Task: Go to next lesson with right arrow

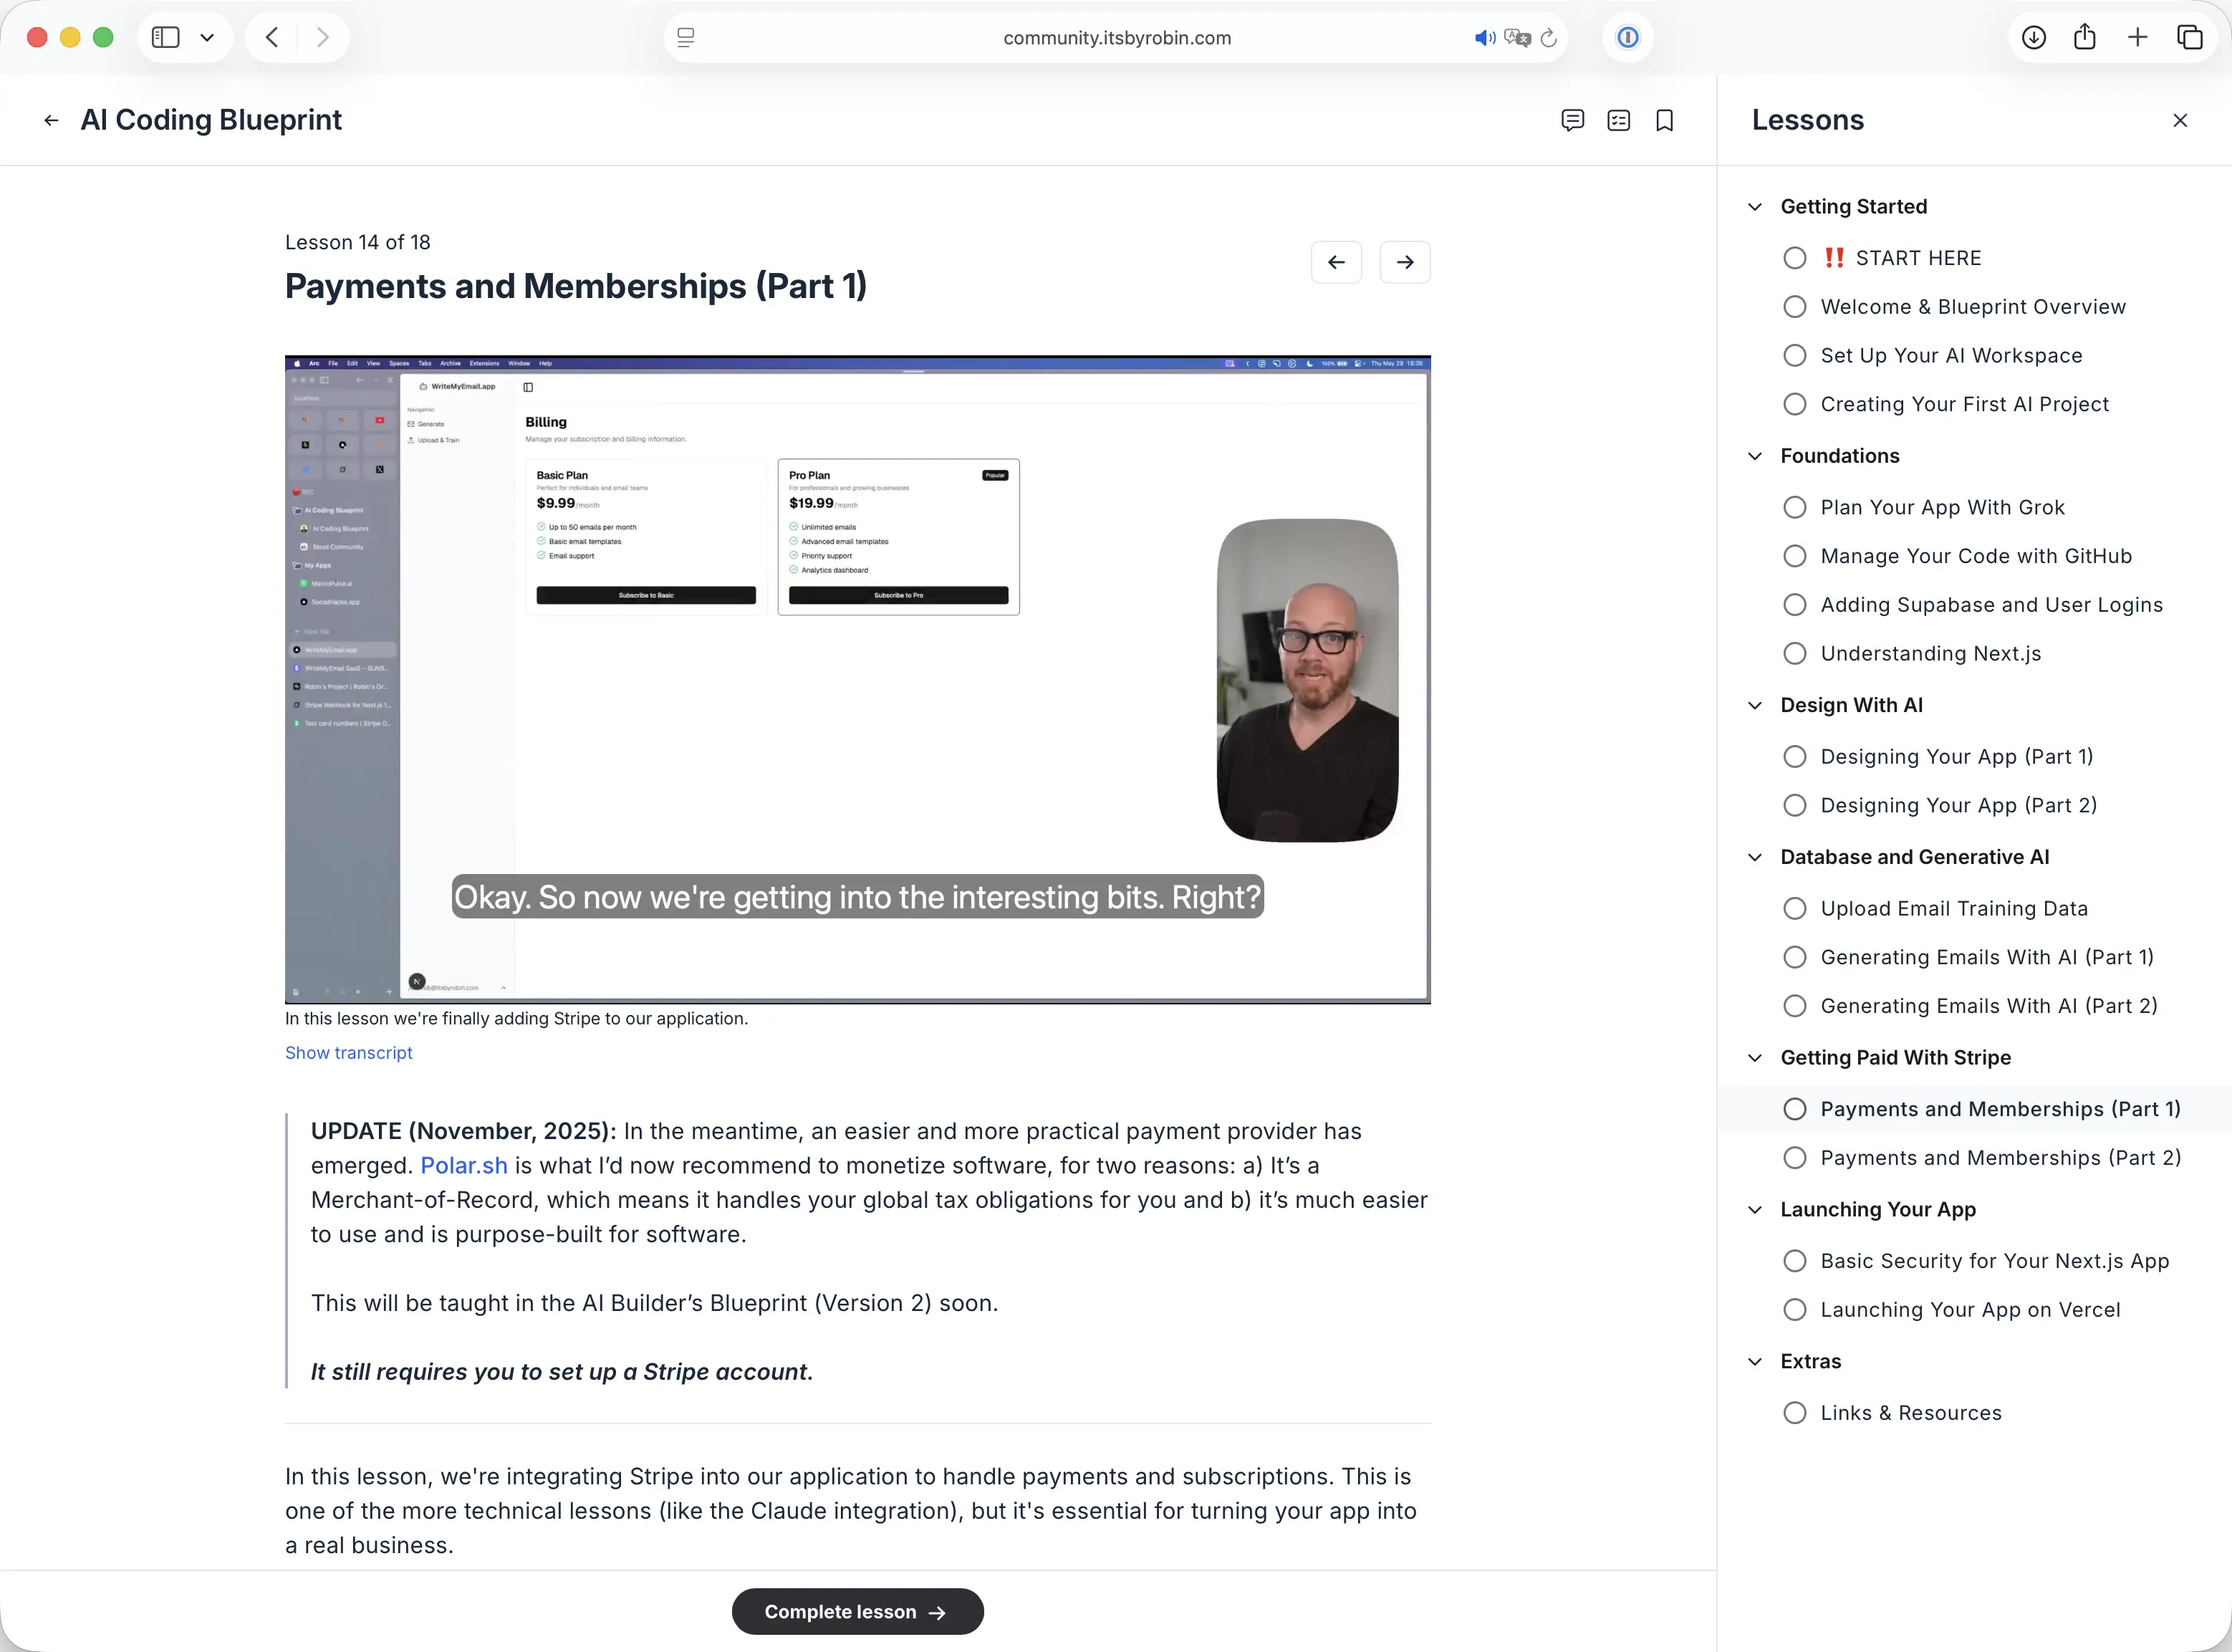Action: [1404, 261]
